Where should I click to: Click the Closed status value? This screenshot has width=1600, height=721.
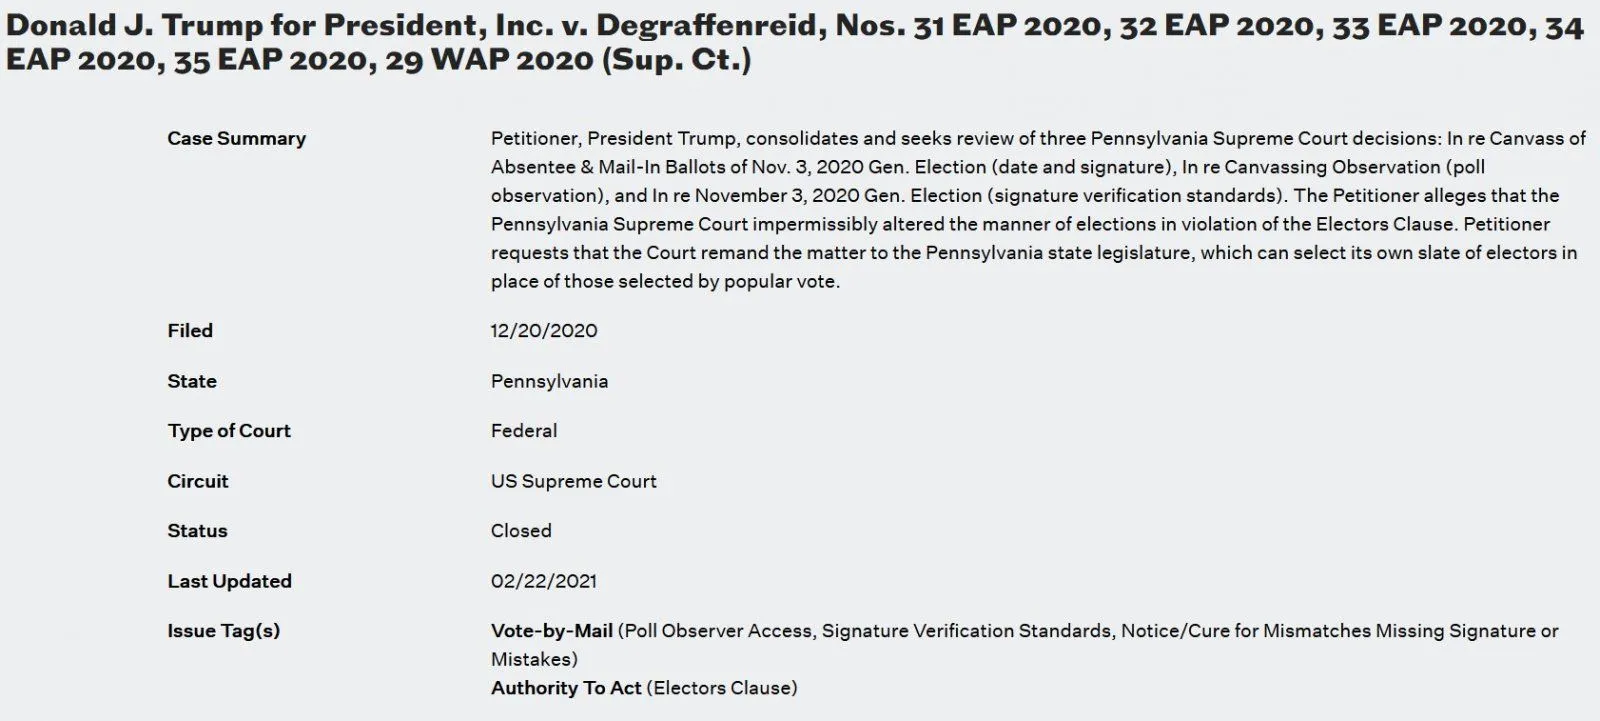point(521,531)
